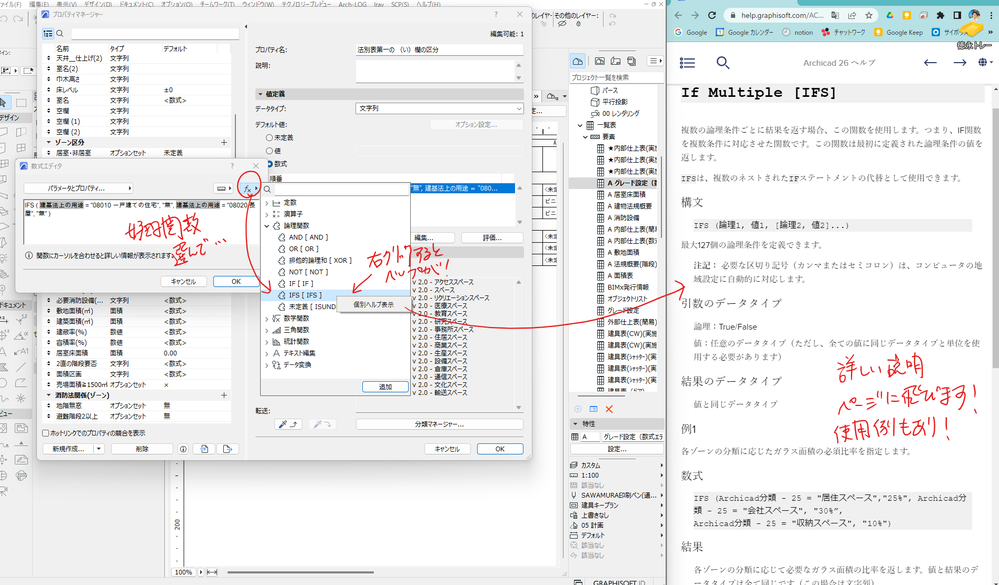Click the 分類マネージャー button

[x=440, y=424]
